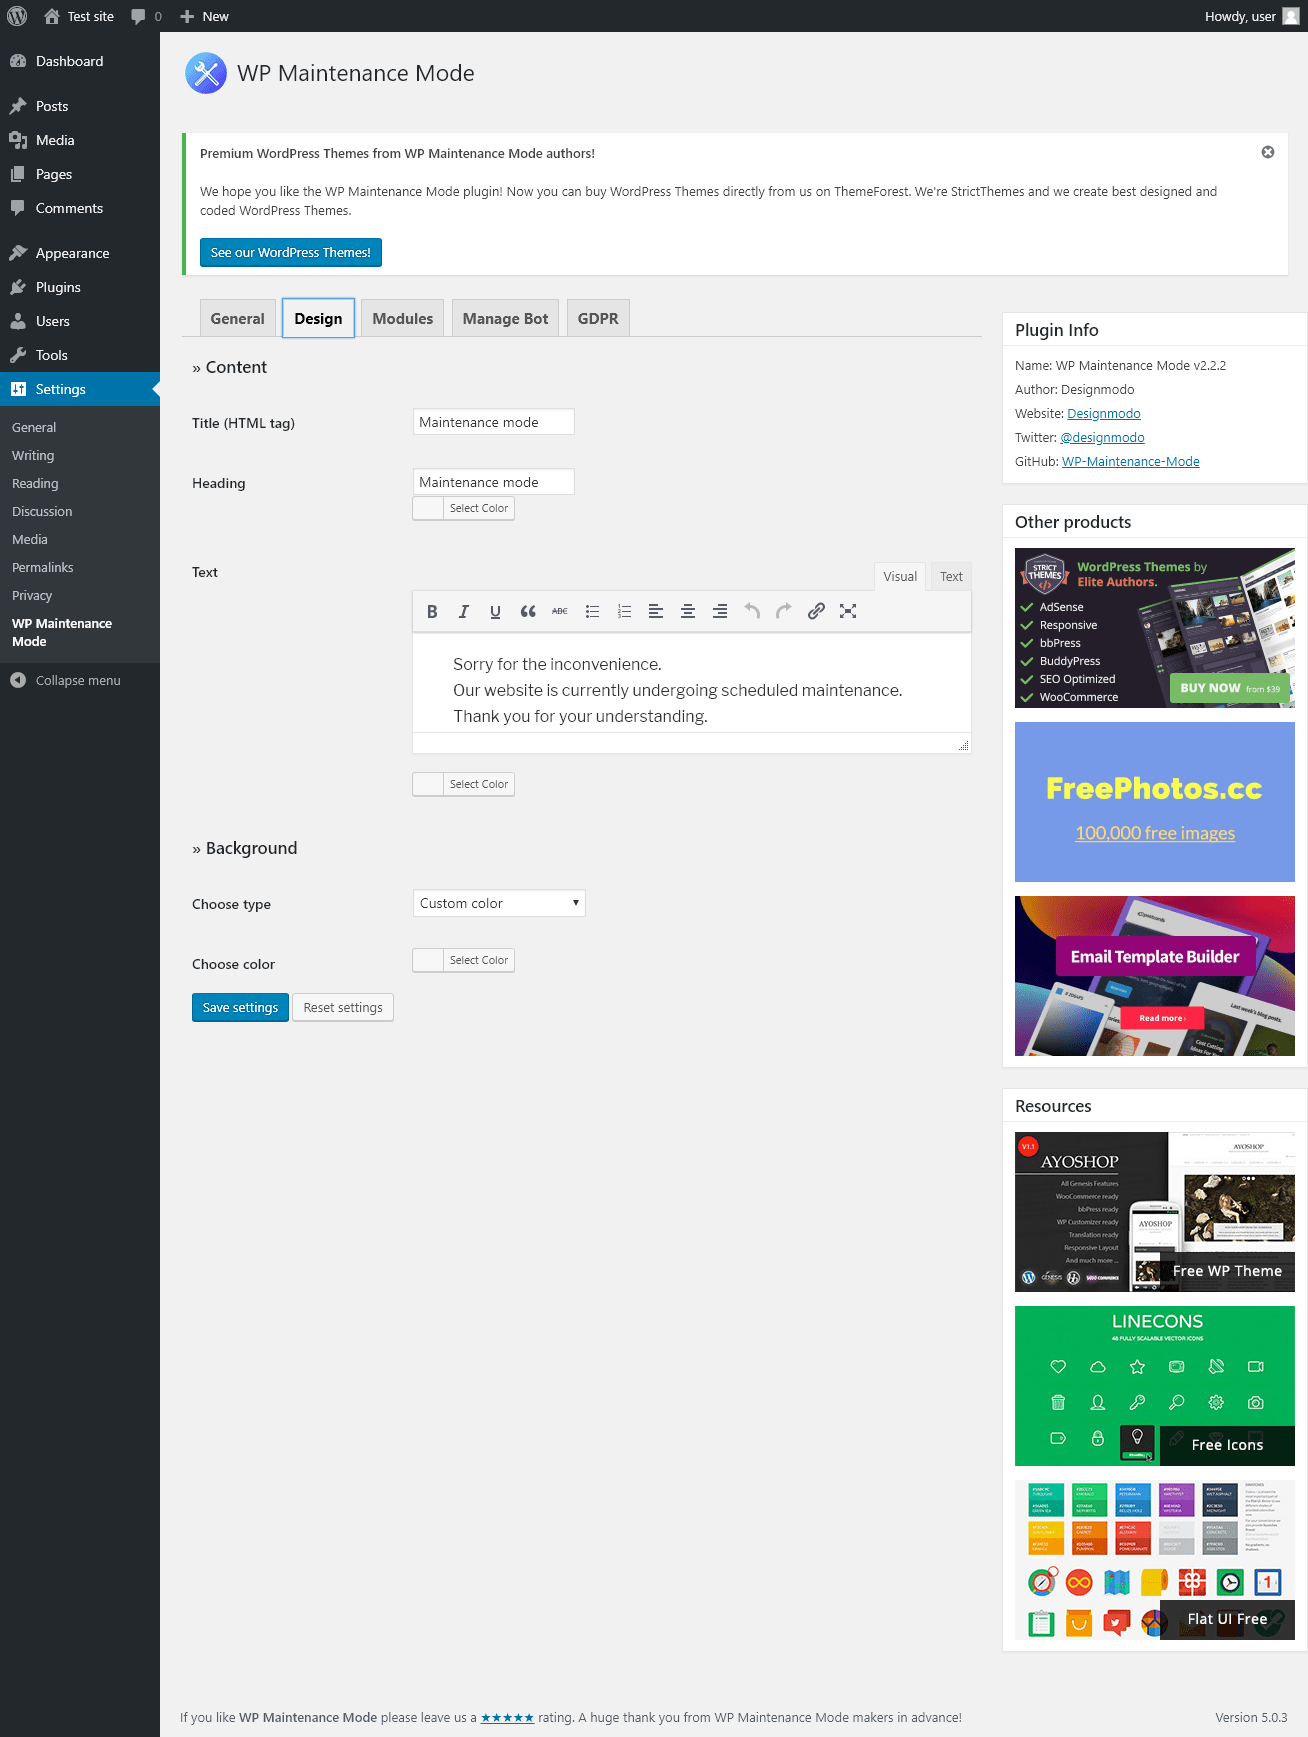Open Privacy settings
Image resolution: width=1308 pixels, height=1737 pixels.
32,595
